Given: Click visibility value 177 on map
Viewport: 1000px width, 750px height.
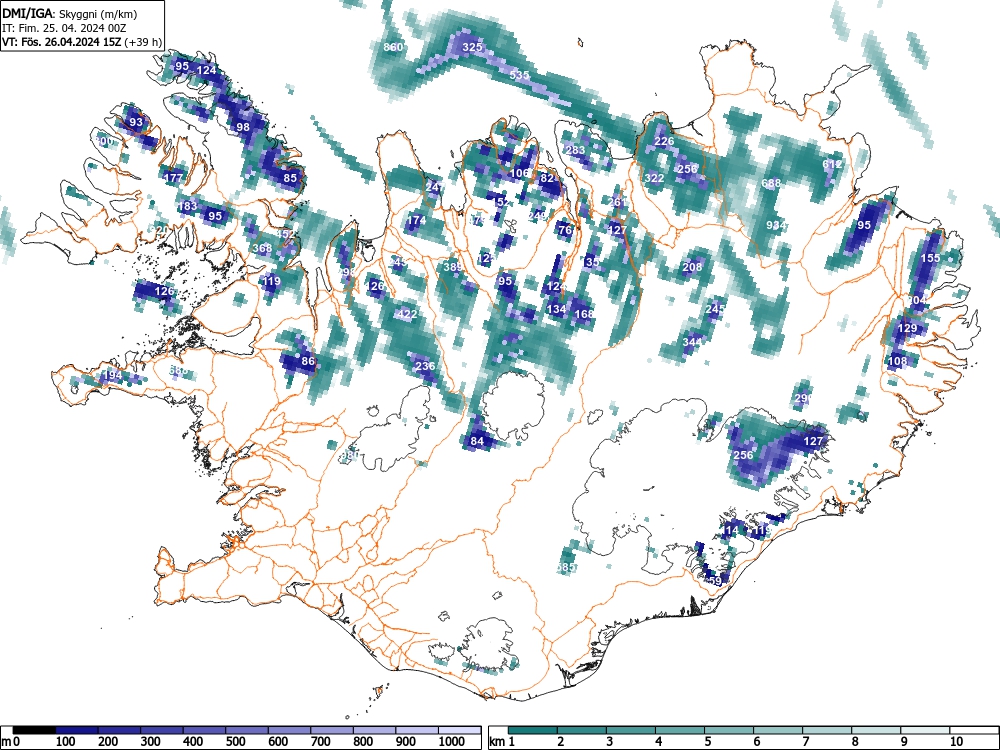Looking at the screenshot, I should coord(173,178).
